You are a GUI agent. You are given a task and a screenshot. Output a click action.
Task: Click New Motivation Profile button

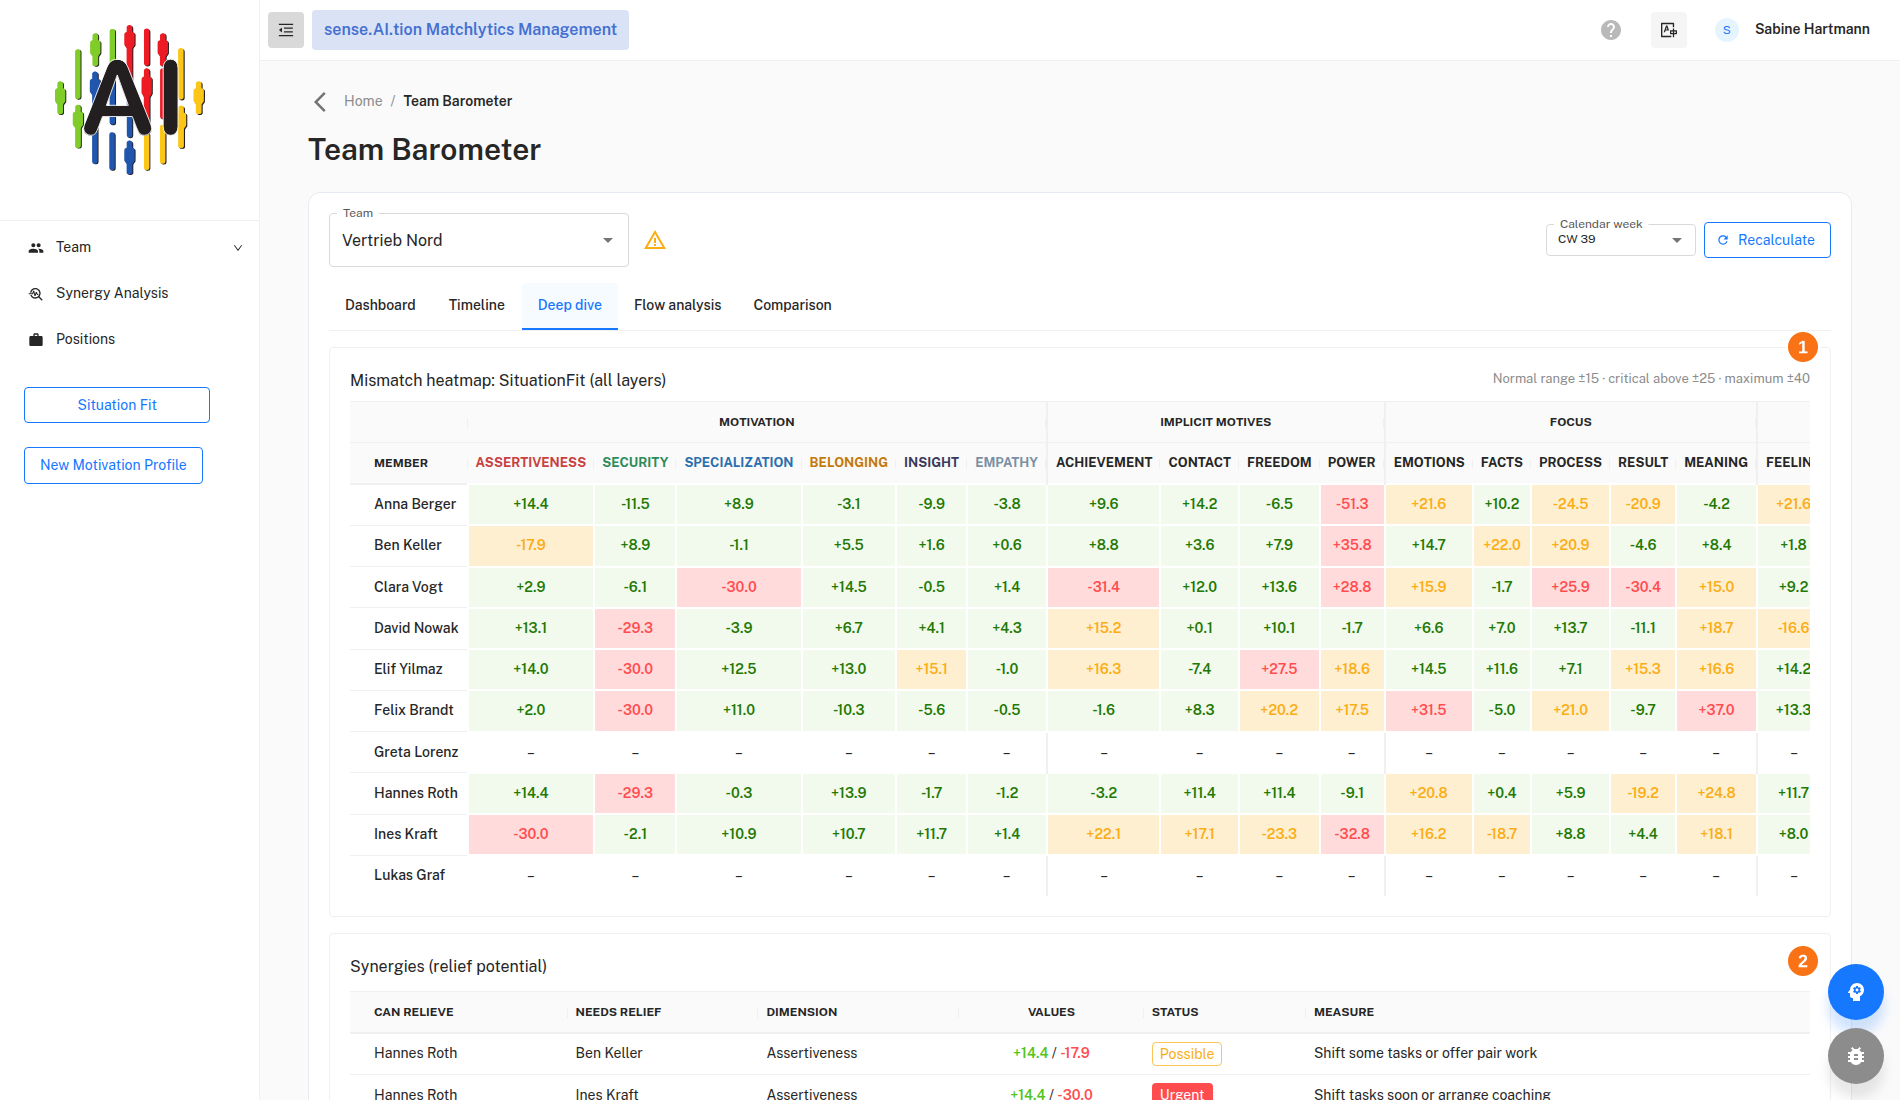coord(113,465)
